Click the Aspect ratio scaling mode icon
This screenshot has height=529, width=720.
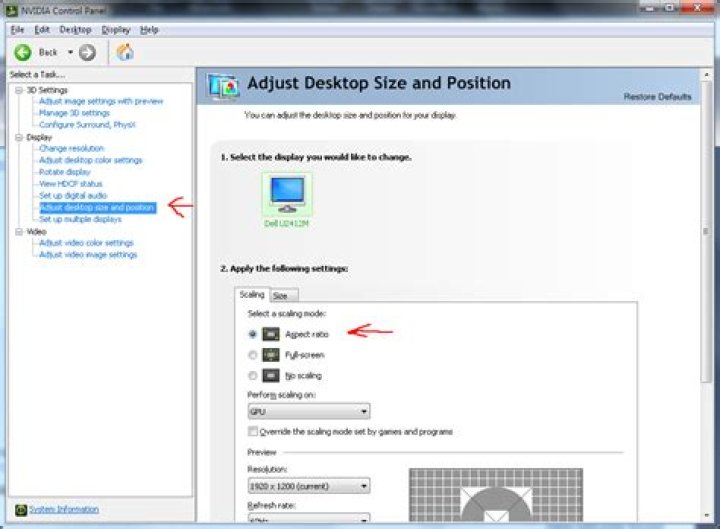271,334
